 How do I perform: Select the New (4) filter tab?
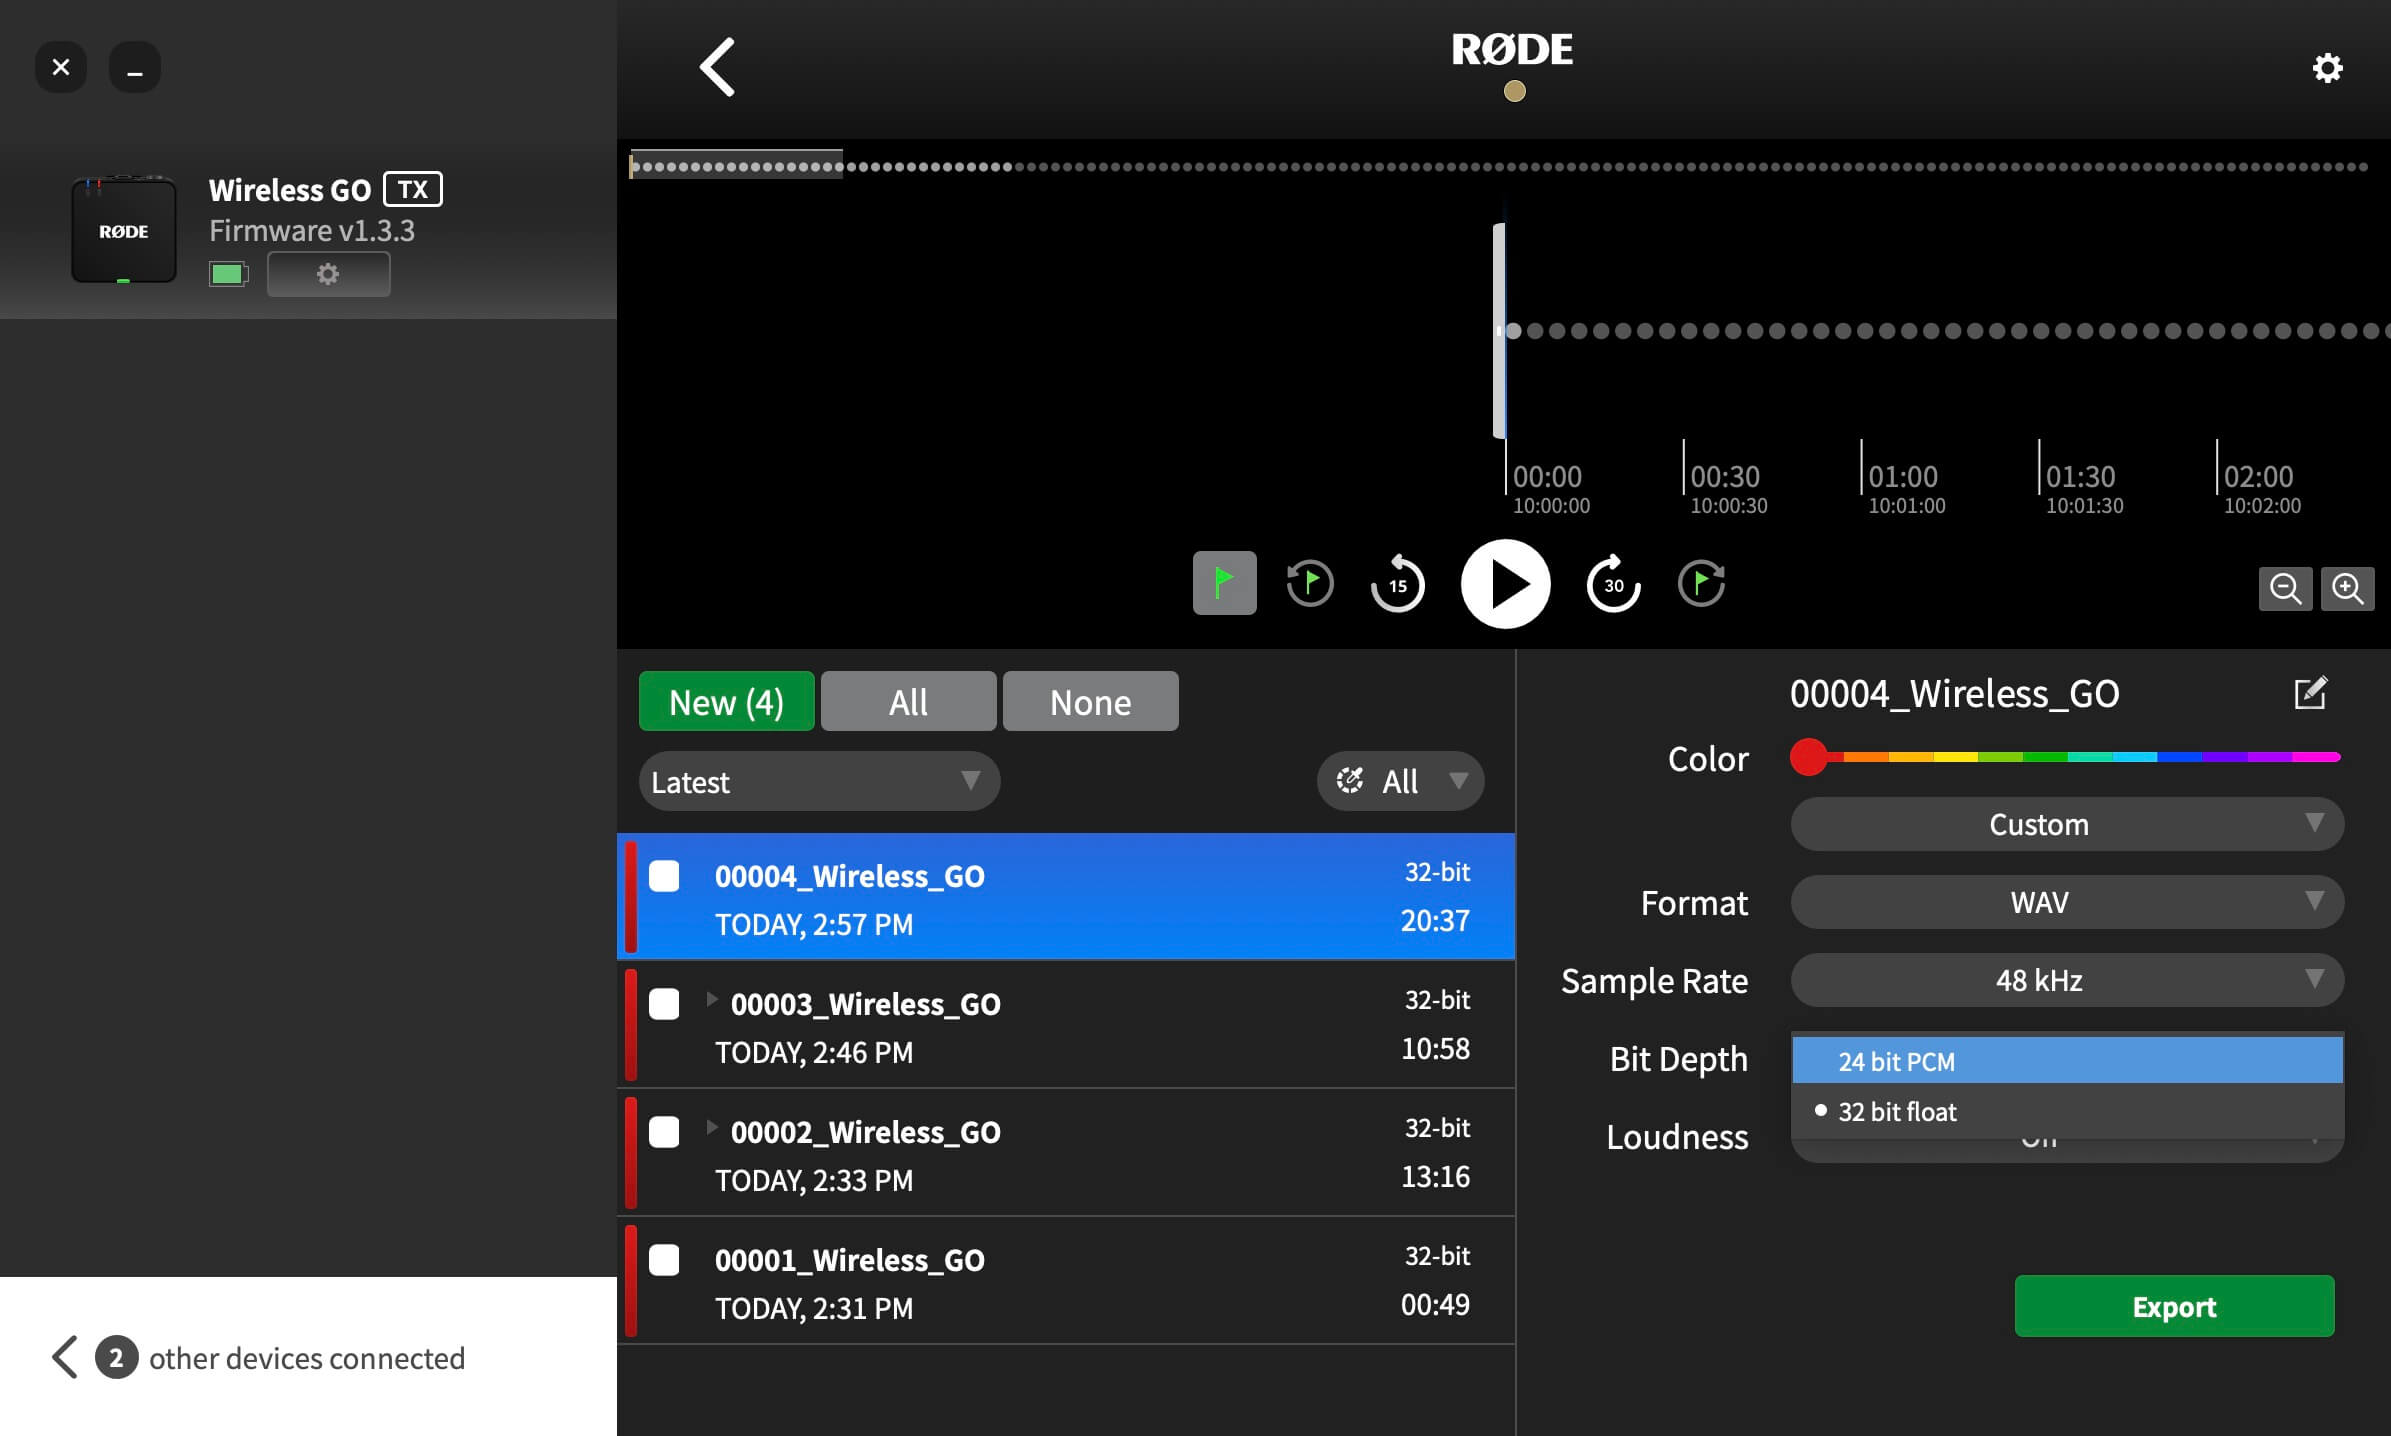[x=727, y=701]
